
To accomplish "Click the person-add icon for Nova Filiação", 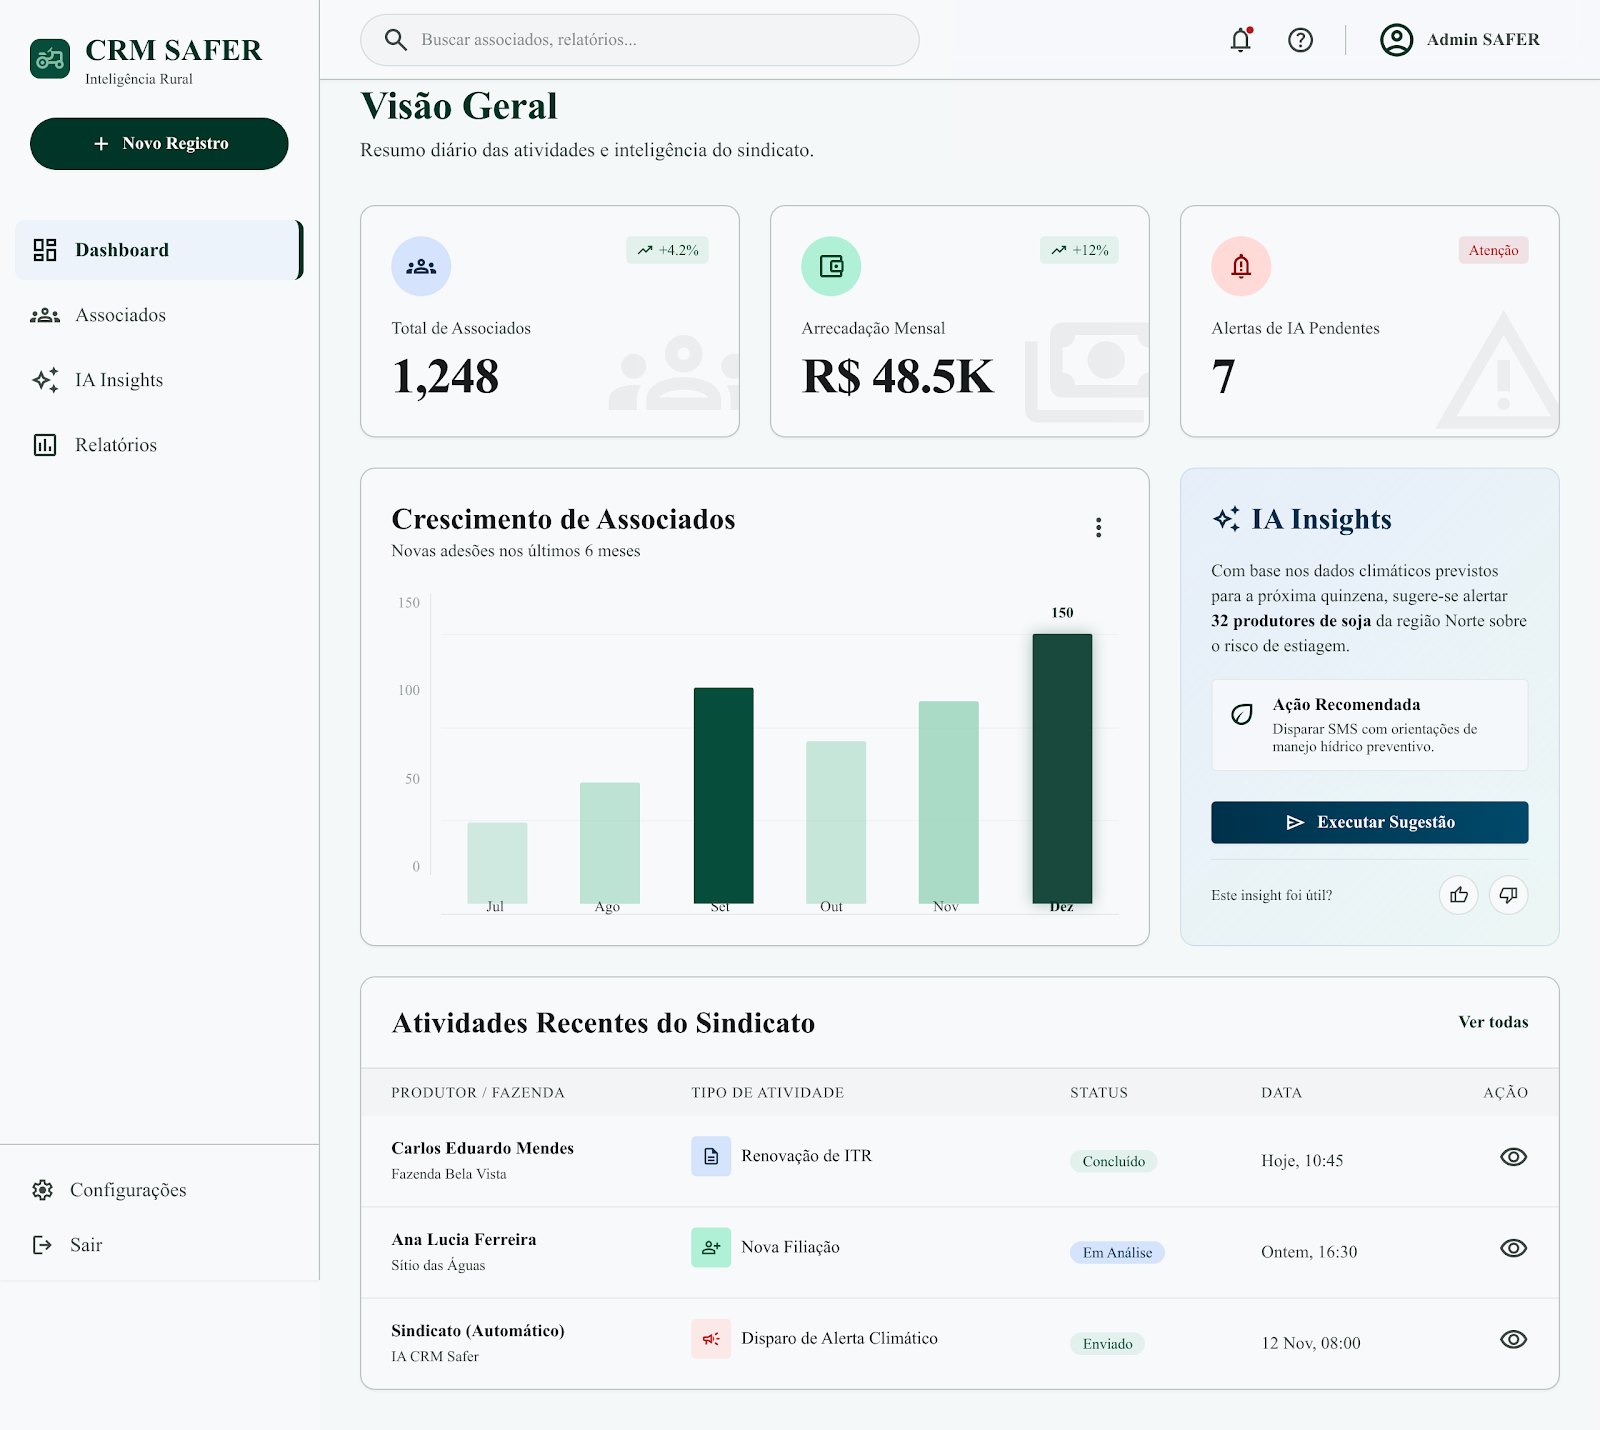I will click(711, 1247).
